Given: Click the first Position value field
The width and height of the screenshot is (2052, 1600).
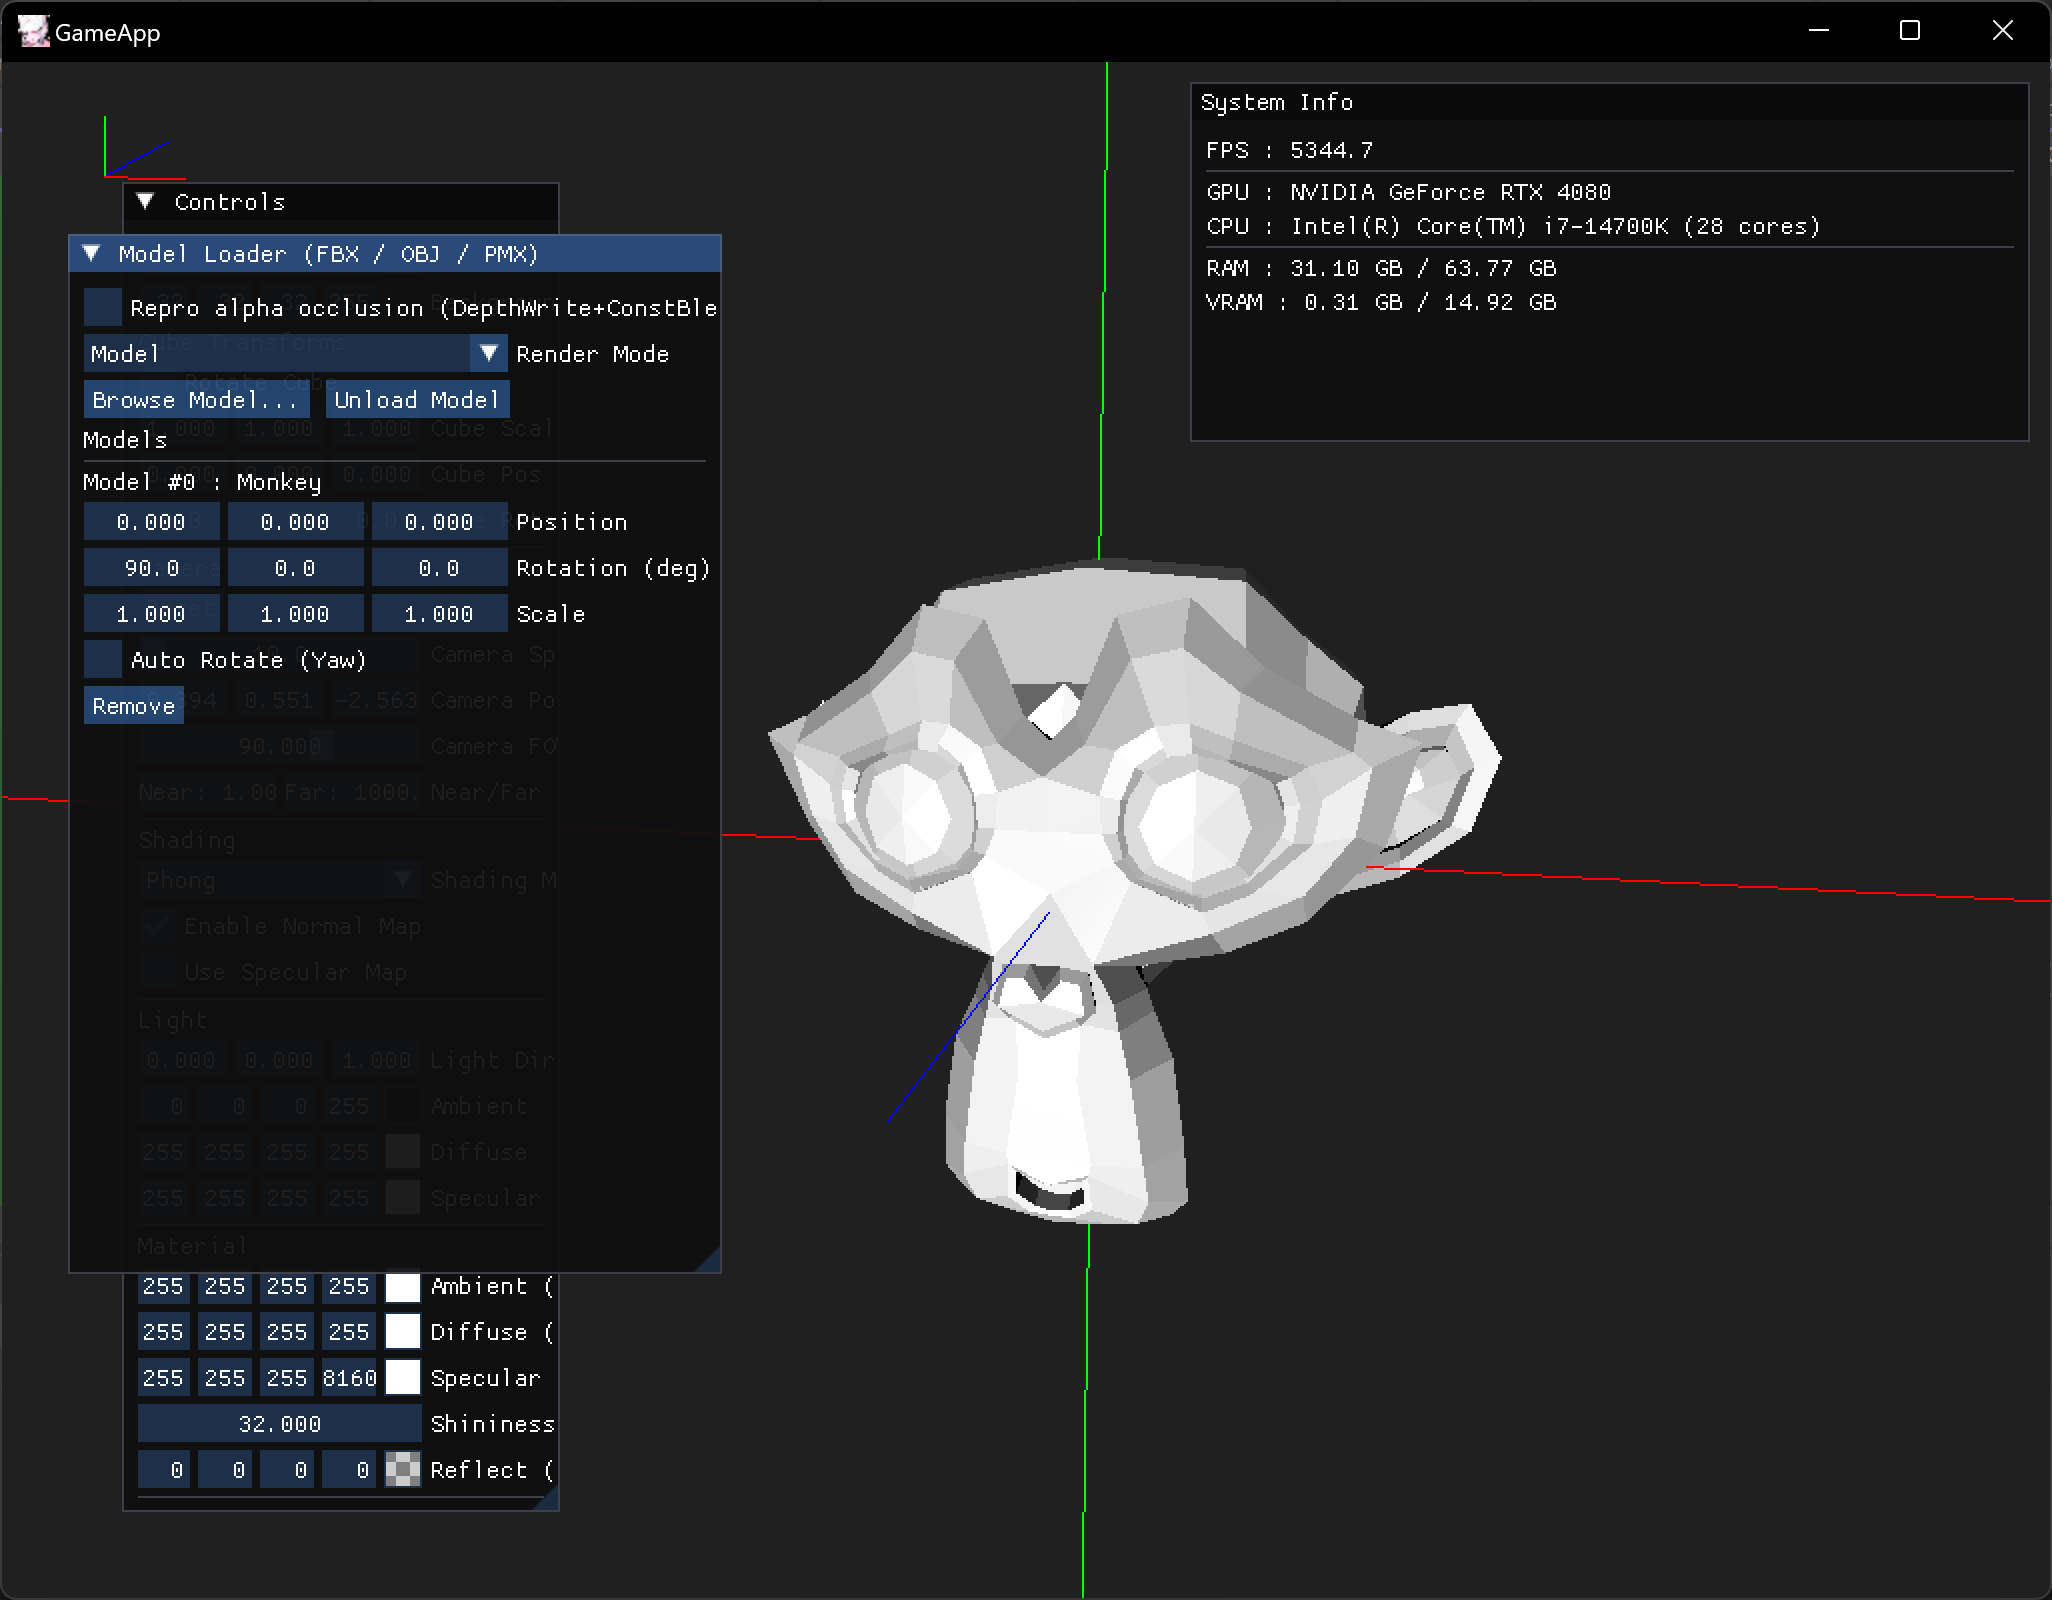Looking at the screenshot, I should click(x=151, y=522).
